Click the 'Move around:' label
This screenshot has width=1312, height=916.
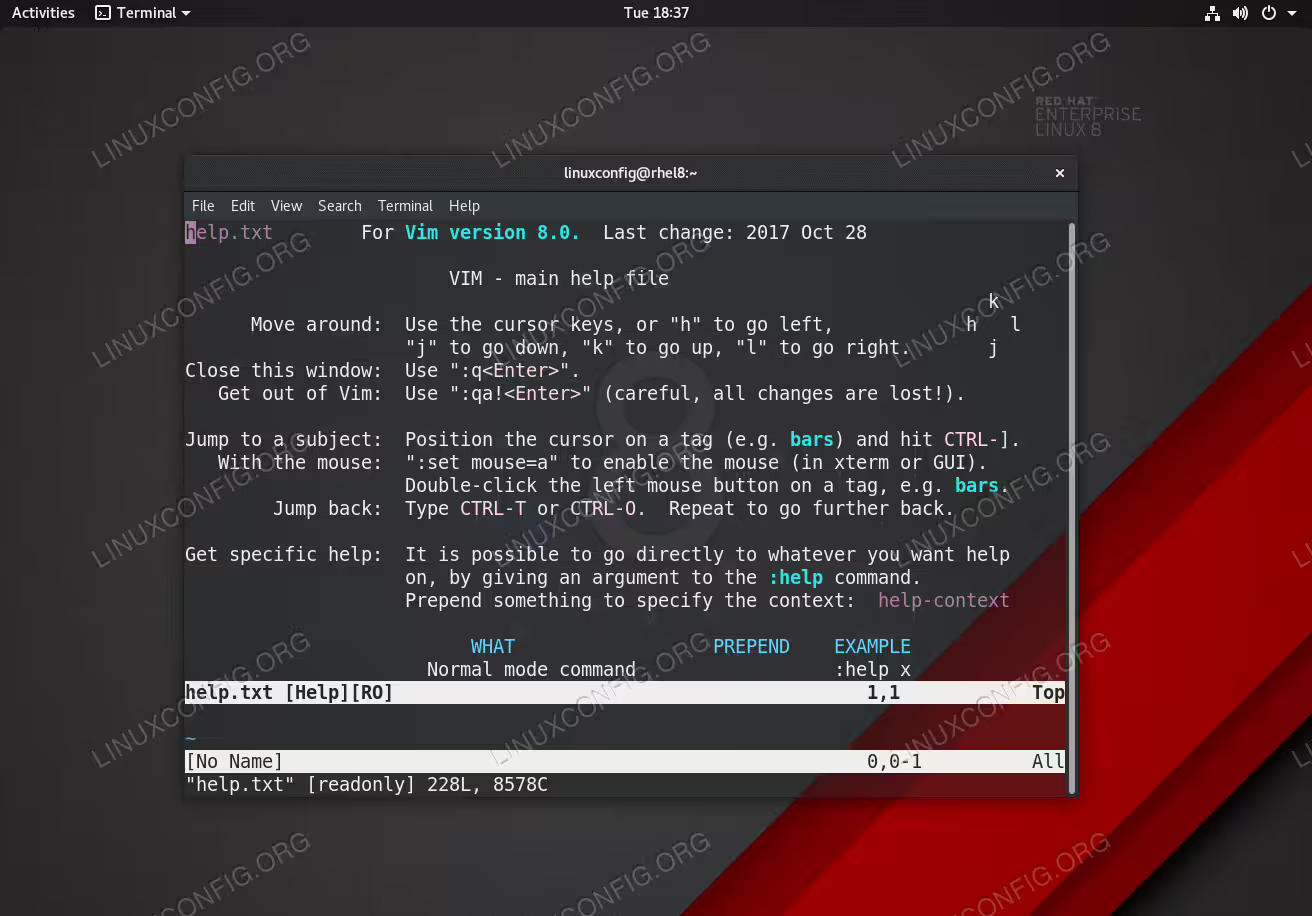point(316,324)
